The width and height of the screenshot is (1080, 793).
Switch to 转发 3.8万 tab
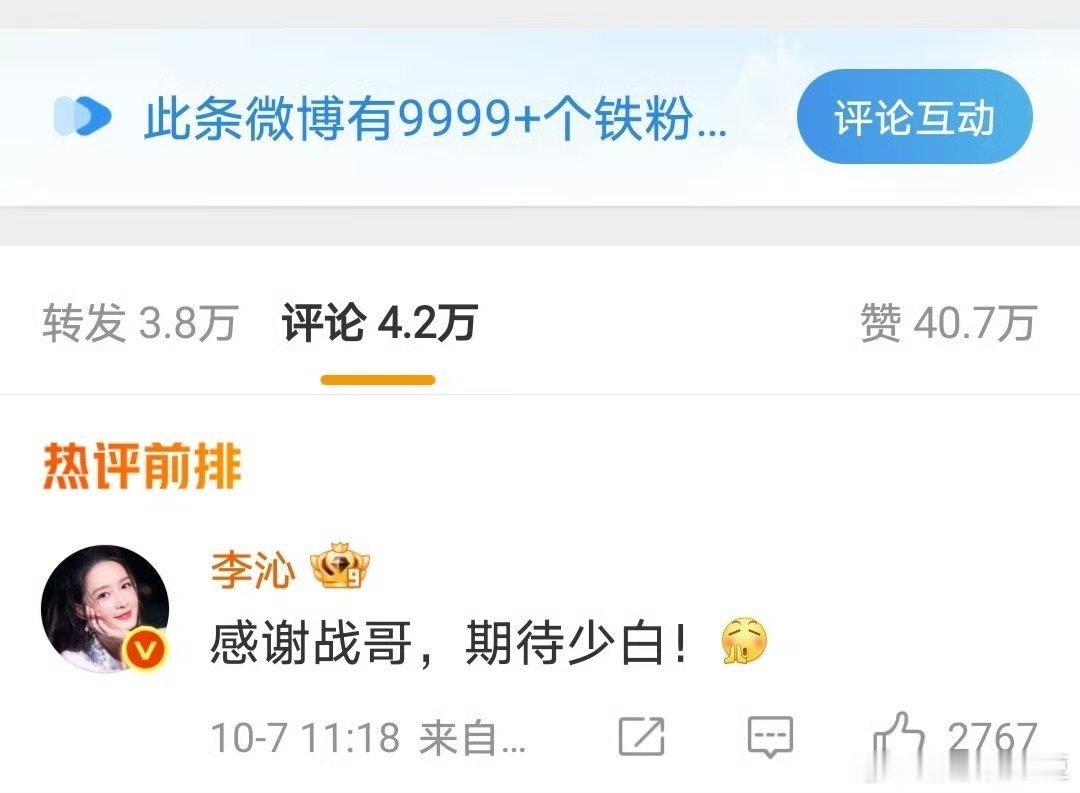[141, 322]
